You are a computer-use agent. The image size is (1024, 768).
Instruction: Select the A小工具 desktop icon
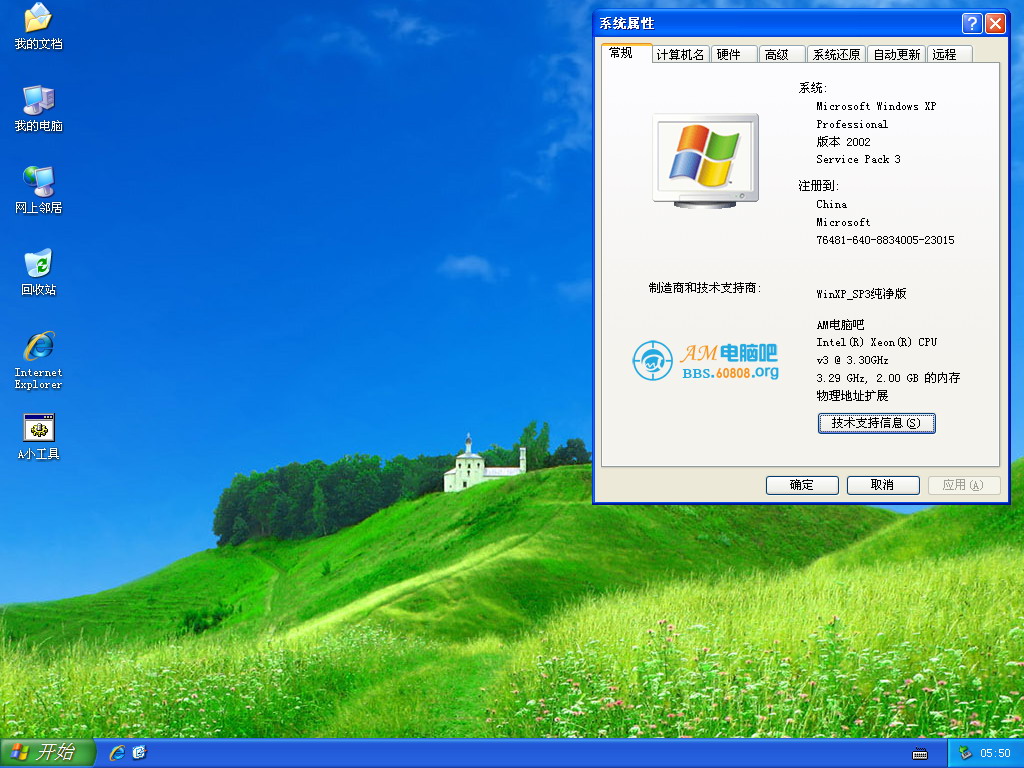pyautogui.click(x=38, y=436)
